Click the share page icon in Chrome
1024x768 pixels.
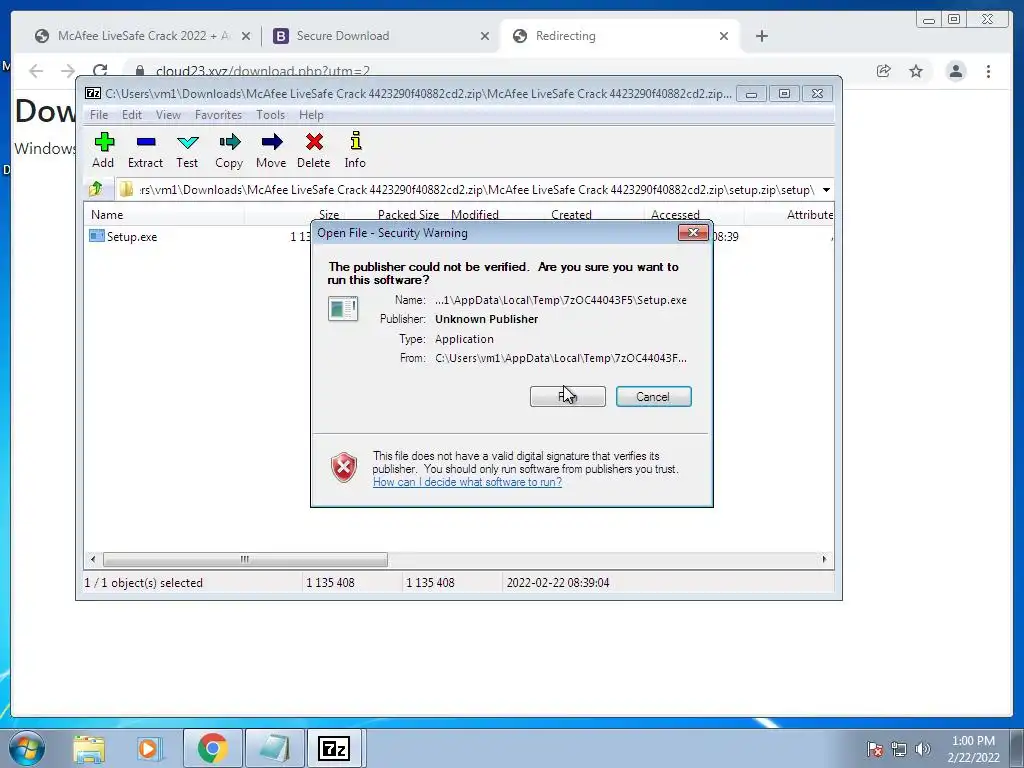[884, 71]
